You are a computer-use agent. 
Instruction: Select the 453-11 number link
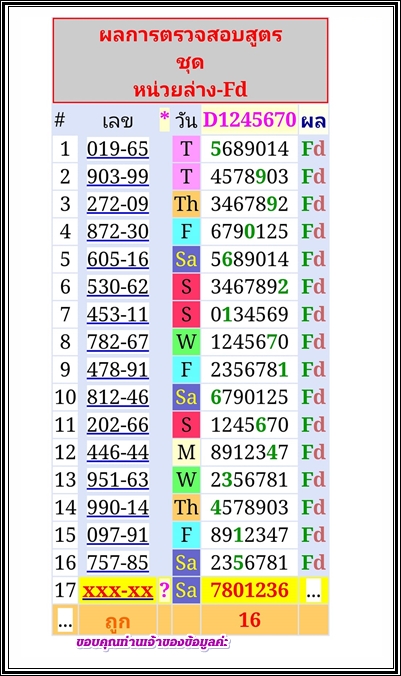(118, 314)
